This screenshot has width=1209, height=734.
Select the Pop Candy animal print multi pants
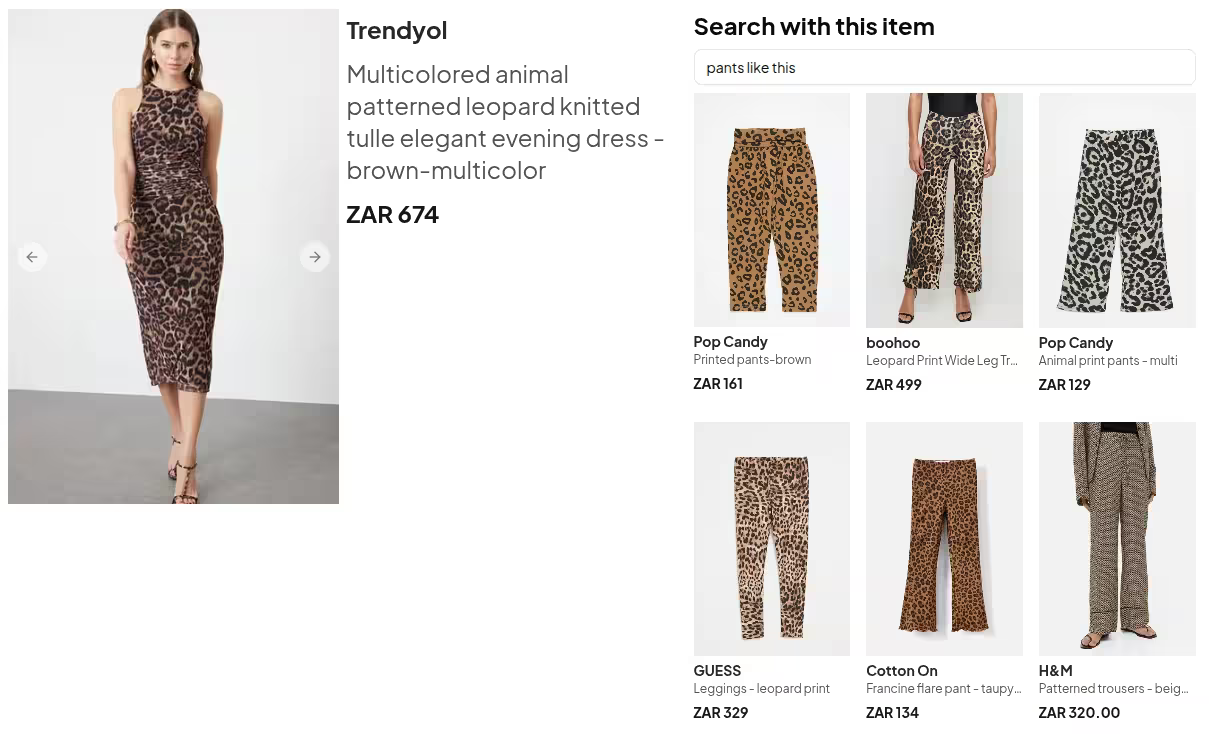point(1117,210)
